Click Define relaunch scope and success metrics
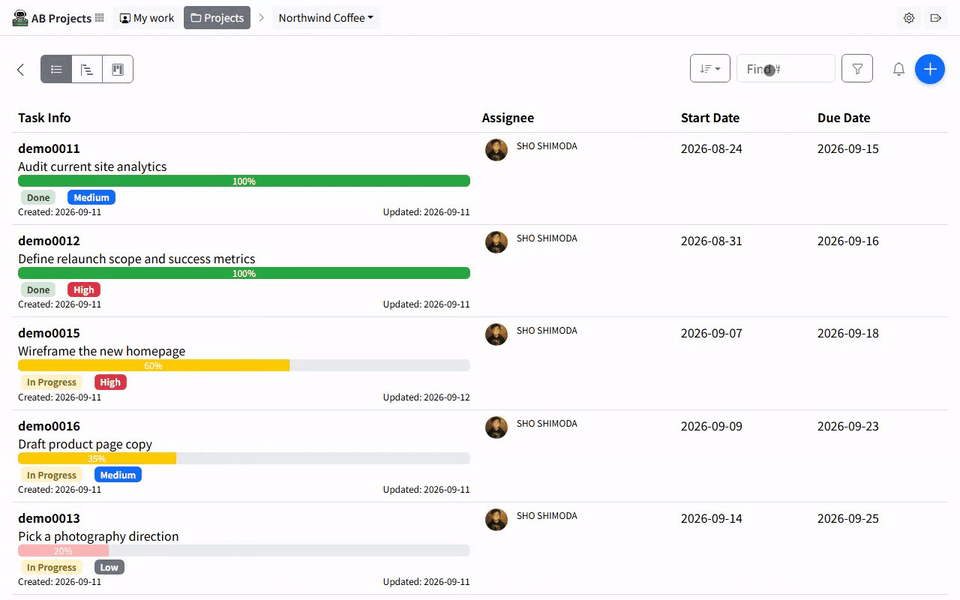The image size is (960, 600). click(x=137, y=259)
